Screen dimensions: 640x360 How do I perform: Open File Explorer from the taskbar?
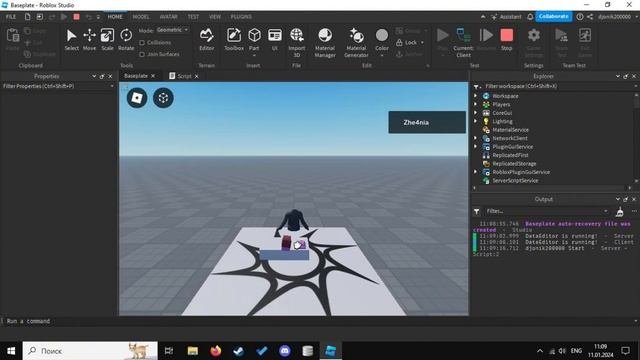click(193, 351)
